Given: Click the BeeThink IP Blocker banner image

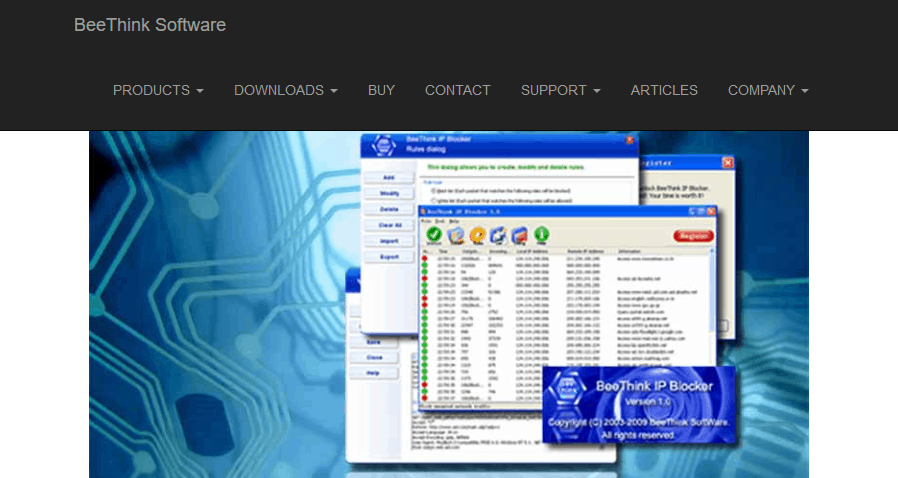Looking at the screenshot, I should 449,305.
